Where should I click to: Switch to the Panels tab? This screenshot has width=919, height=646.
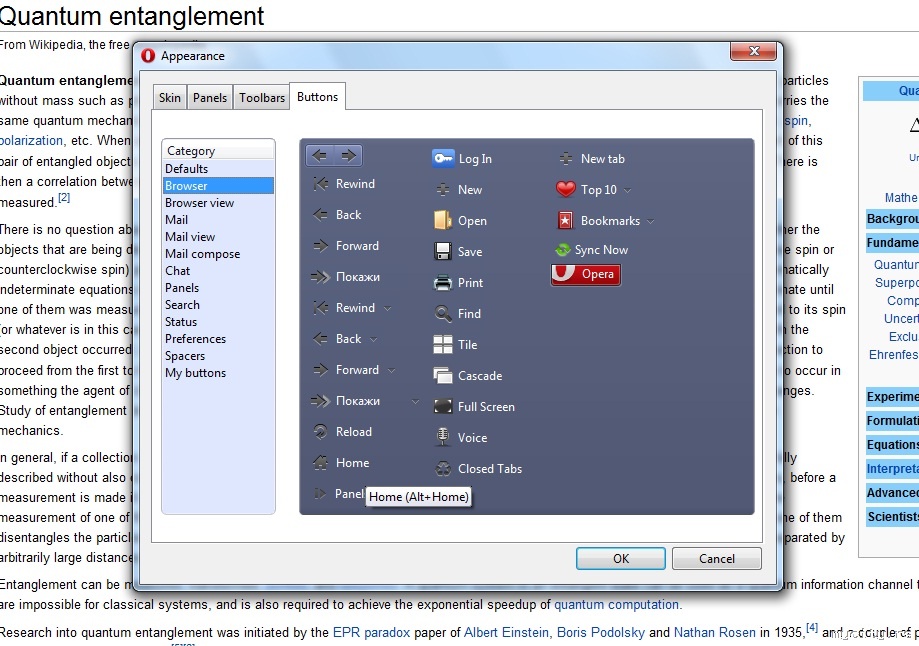tap(210, 97)
